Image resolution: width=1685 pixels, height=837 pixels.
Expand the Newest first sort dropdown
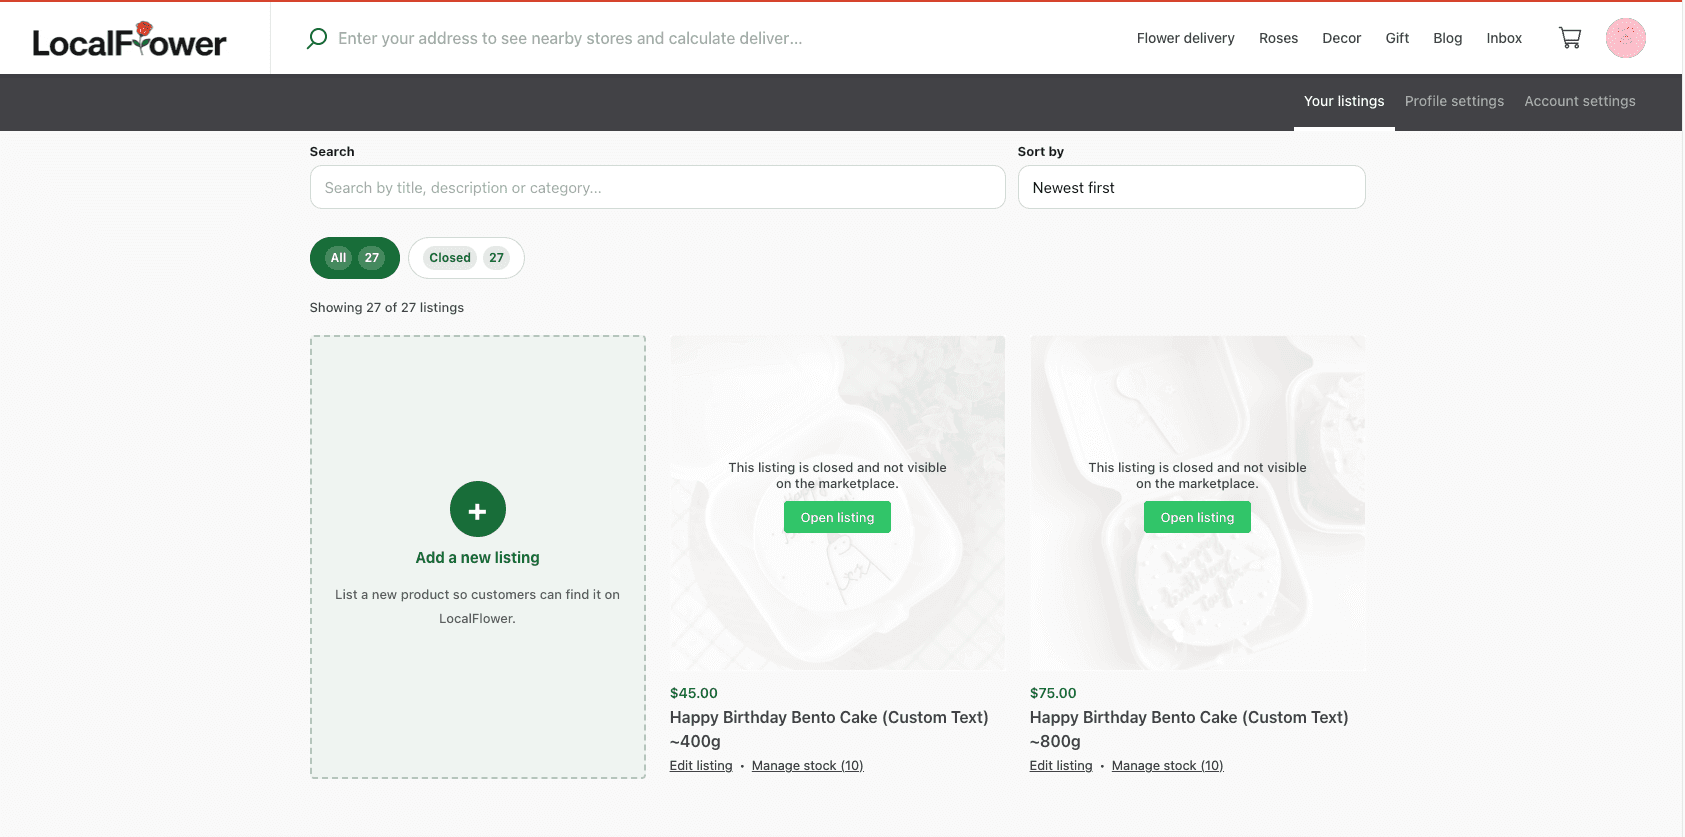pos(1191,187)
